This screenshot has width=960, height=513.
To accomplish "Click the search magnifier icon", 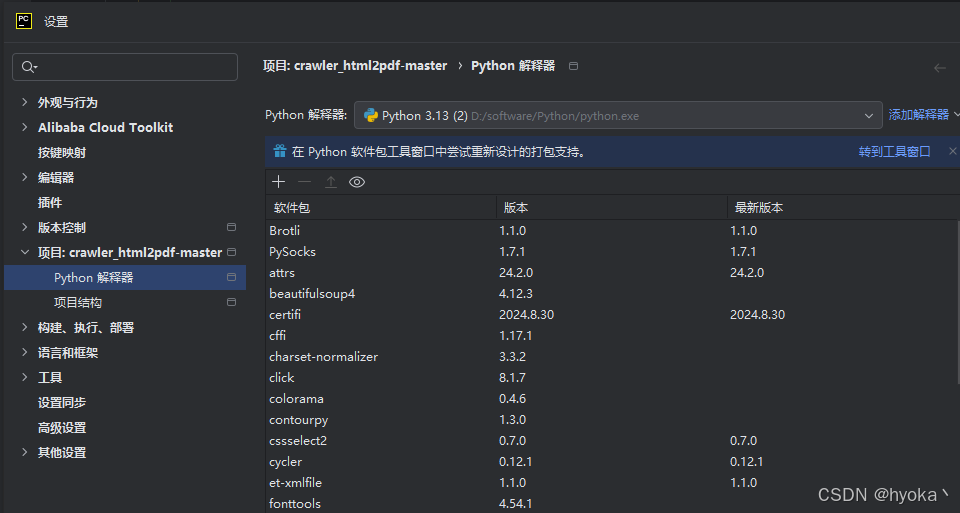I will point(28,67).
